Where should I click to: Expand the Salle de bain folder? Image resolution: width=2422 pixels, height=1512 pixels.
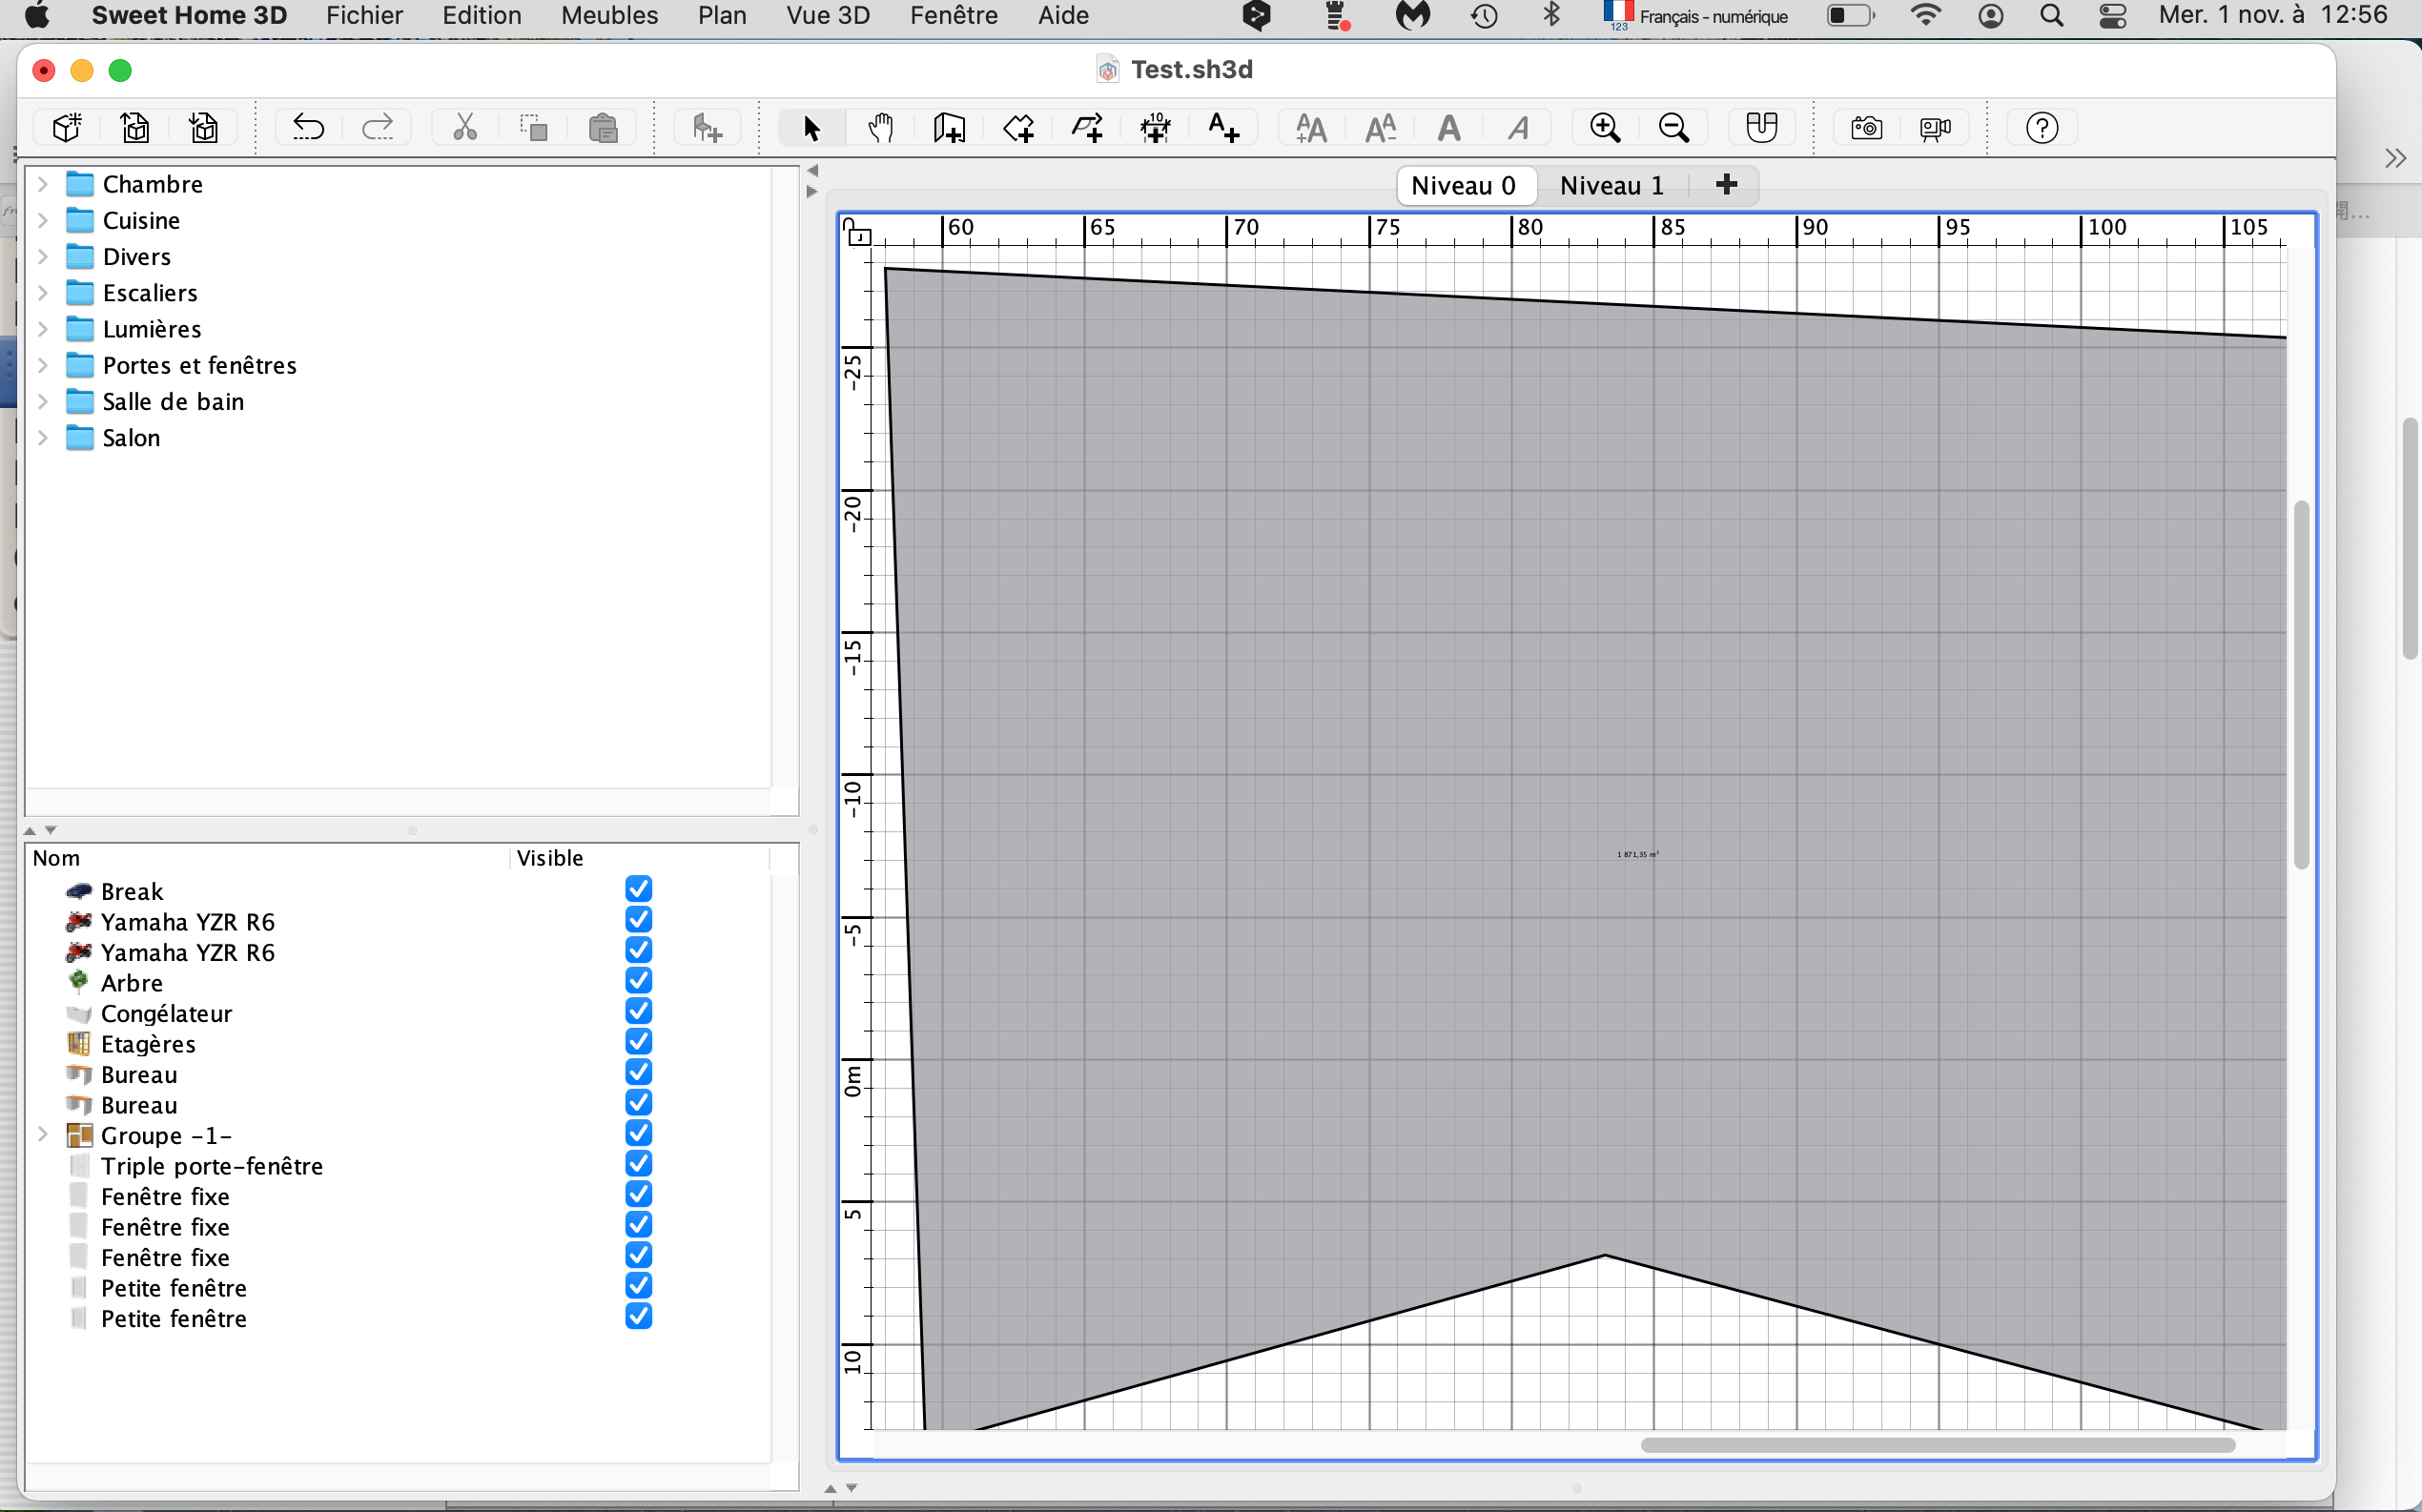click(43, 401)
